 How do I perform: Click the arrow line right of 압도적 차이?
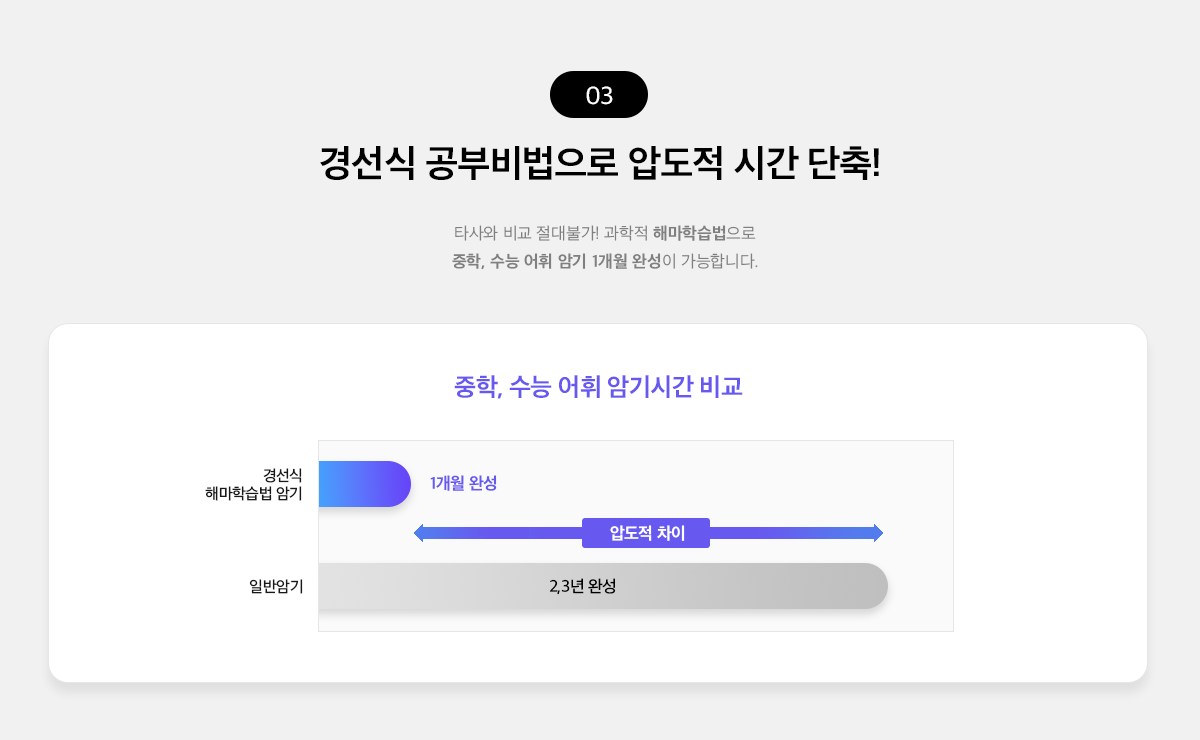pos(791,533)
